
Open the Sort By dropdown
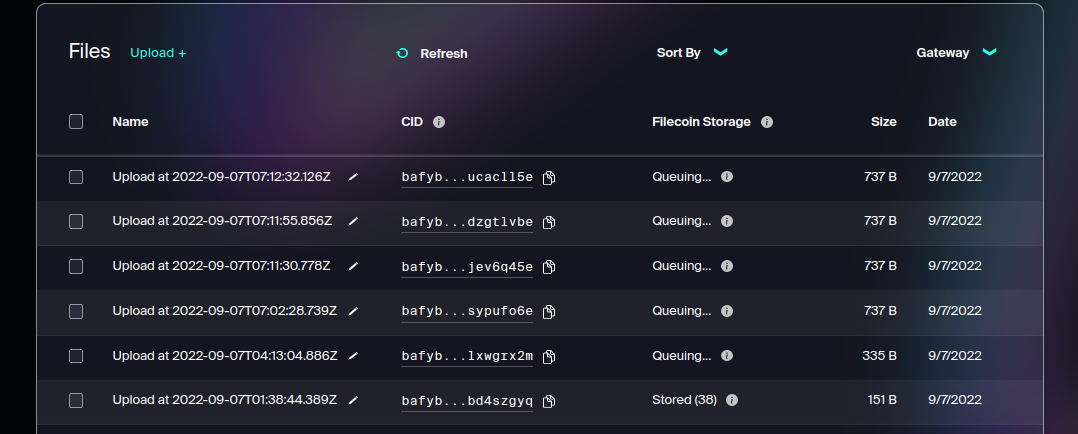click(692, 52)
